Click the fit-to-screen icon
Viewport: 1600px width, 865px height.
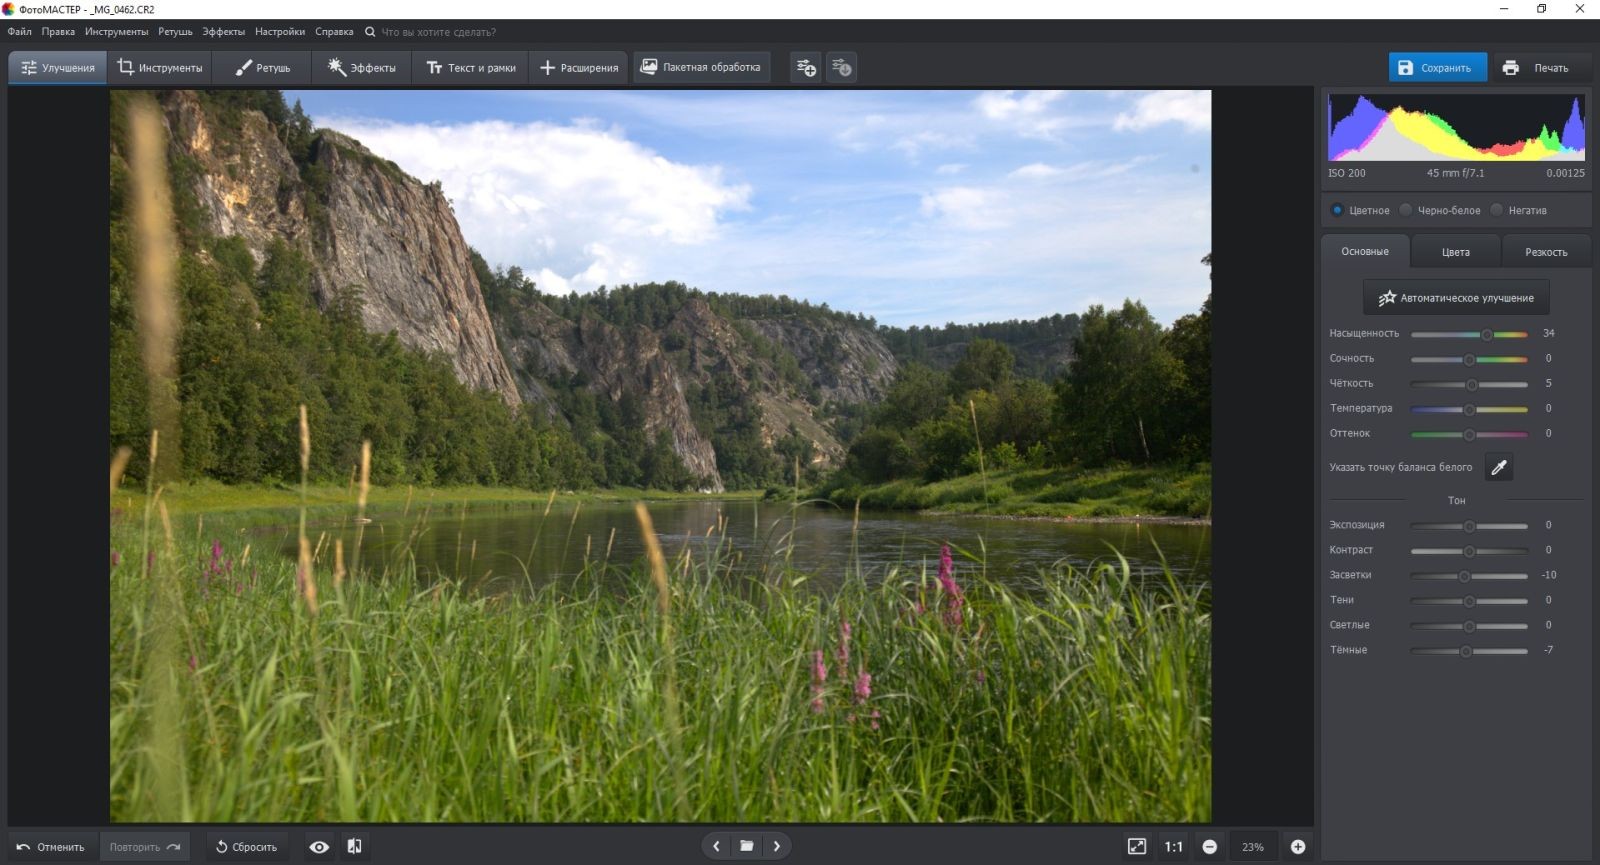point(1137,847)
